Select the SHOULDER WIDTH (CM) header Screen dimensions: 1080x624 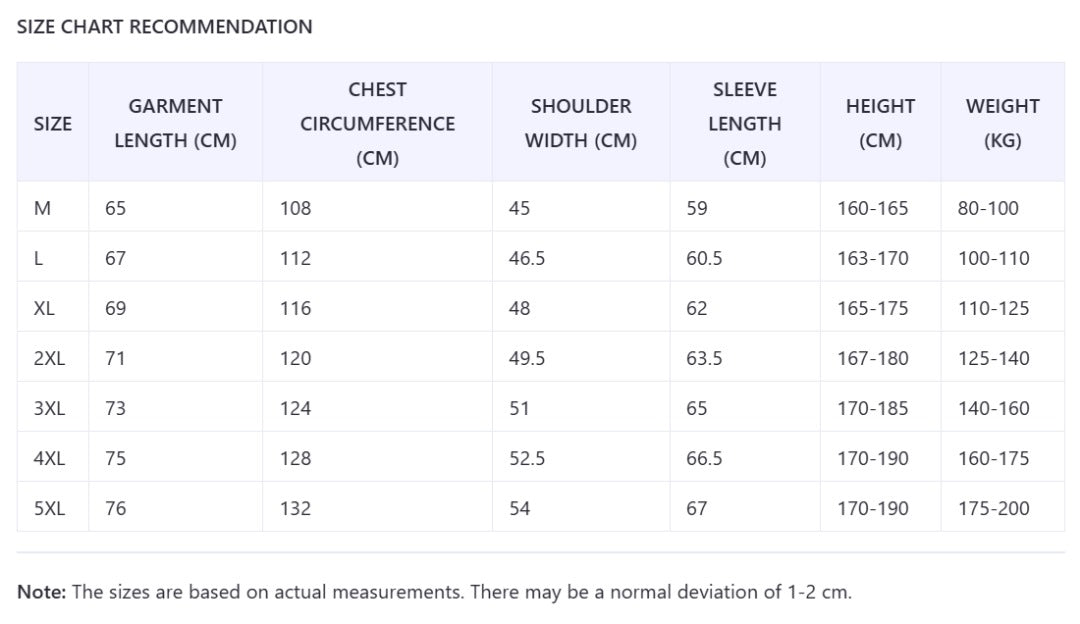coord(581,123)
